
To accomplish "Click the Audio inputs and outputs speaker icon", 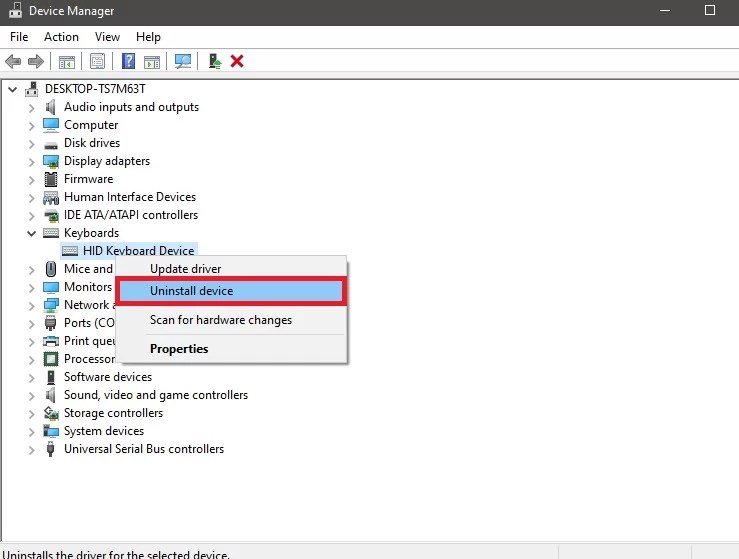I will coord(50,107).
